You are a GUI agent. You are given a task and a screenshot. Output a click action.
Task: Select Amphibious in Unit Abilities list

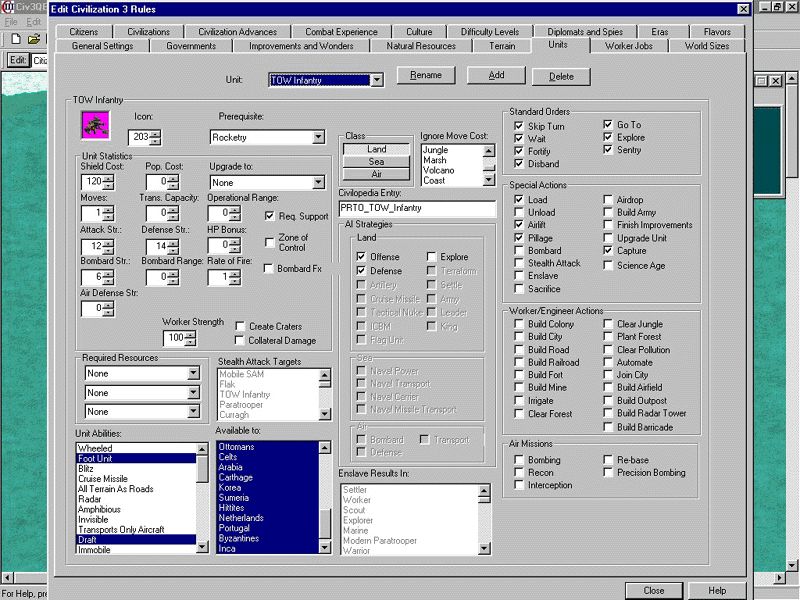pos(100,509)
